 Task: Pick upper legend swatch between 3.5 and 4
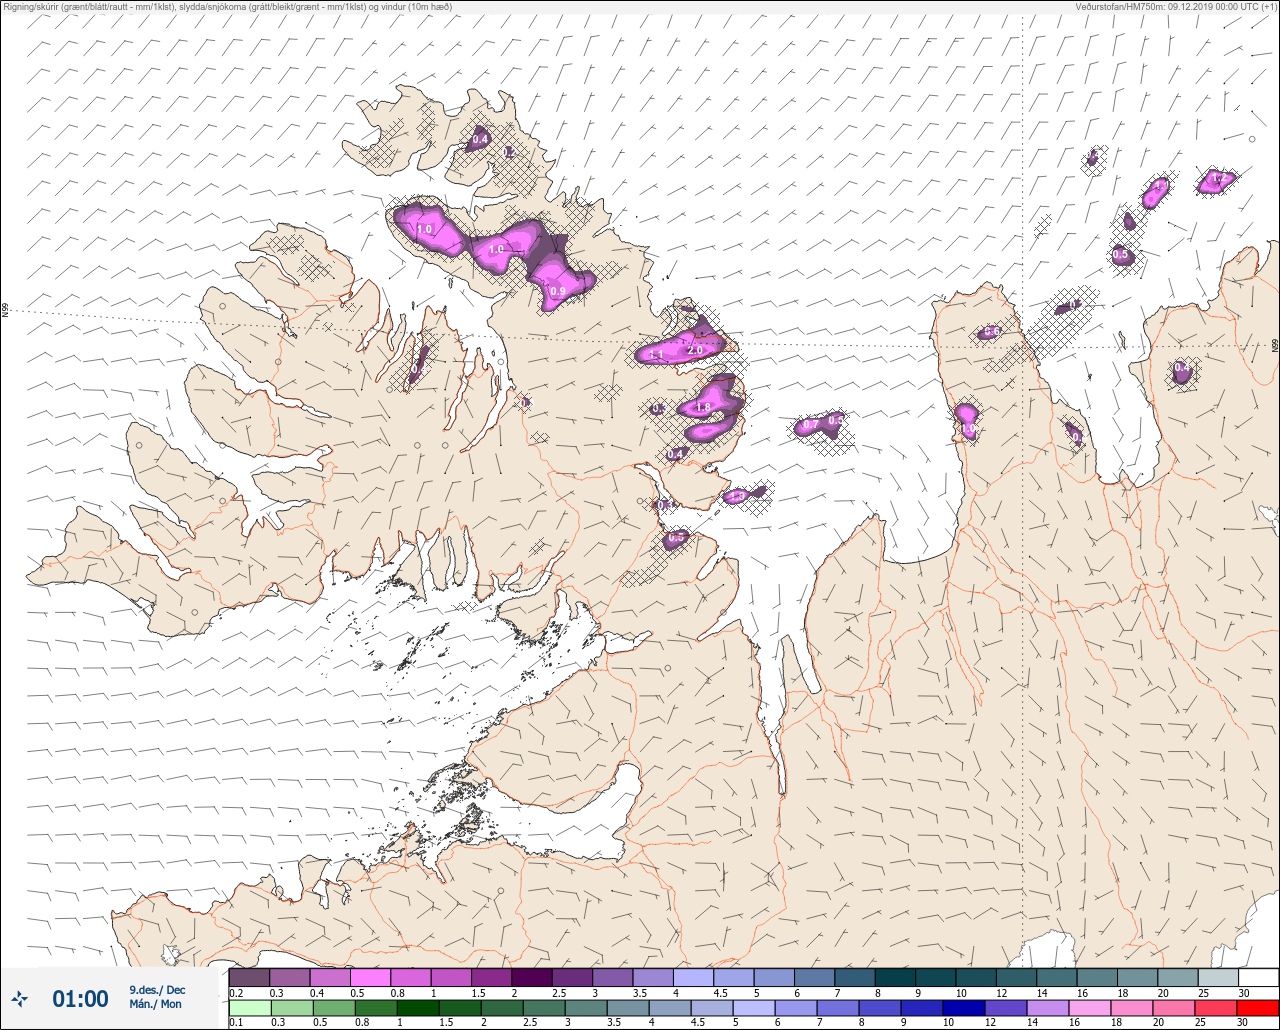click(653, 977)
